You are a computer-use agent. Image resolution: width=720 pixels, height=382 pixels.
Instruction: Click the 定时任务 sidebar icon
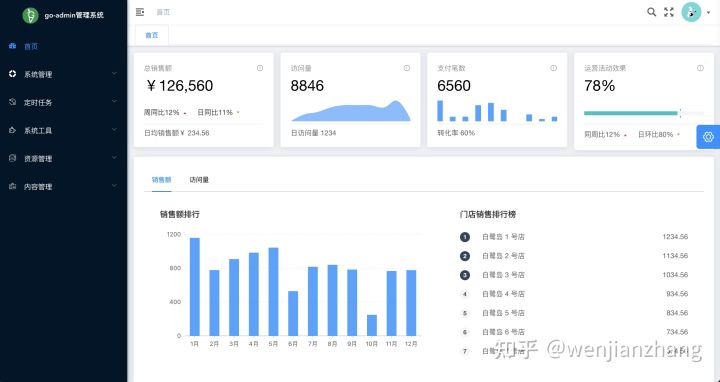(x=12, y=102)
